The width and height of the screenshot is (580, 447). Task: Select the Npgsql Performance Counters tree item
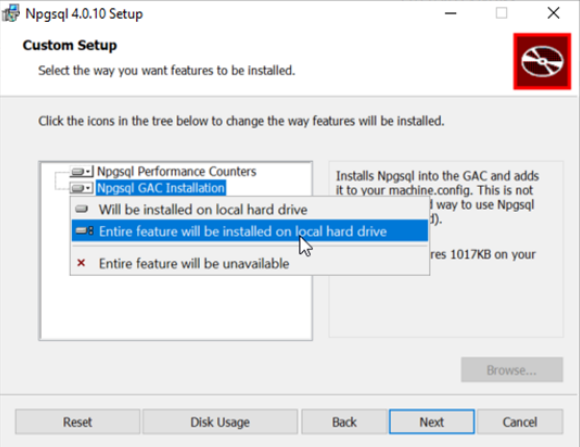tap(176, 171)
